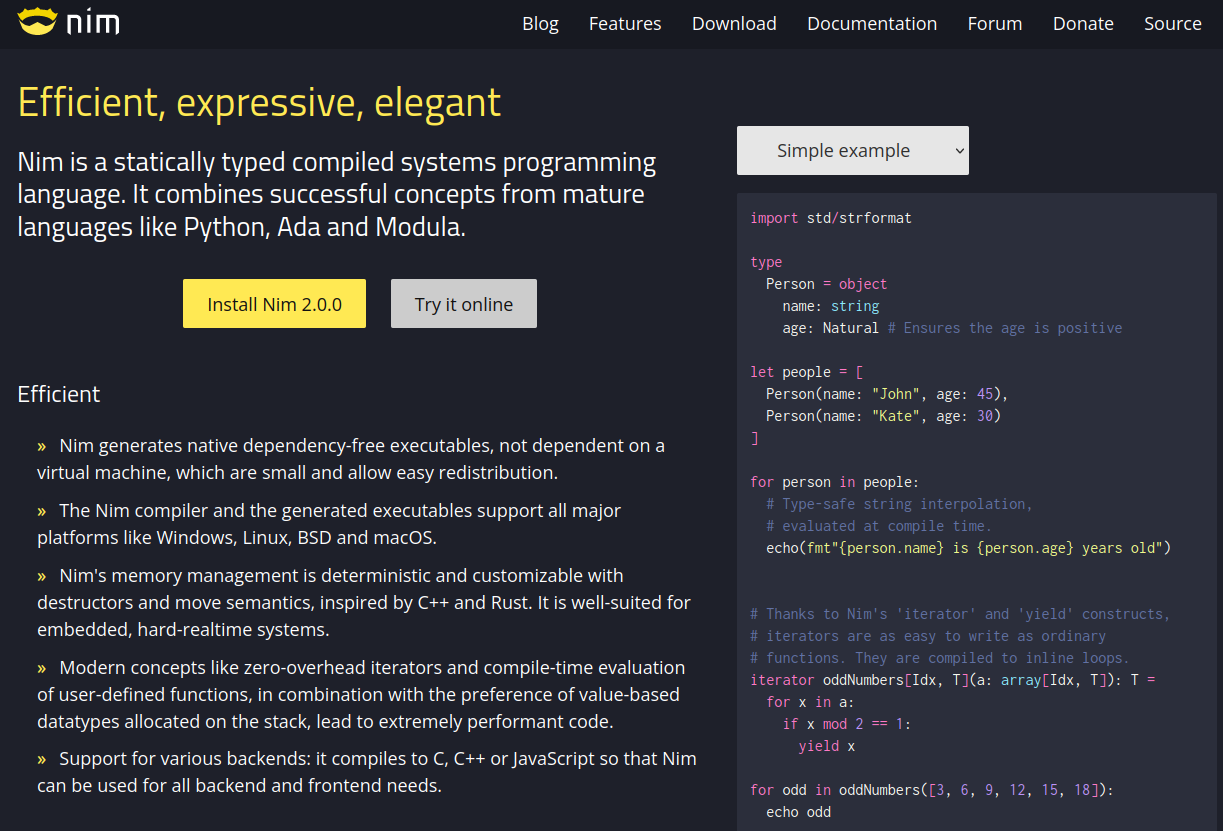Open the Blog page
Screen dimensions: 1223x831
[x=540, y=23]
